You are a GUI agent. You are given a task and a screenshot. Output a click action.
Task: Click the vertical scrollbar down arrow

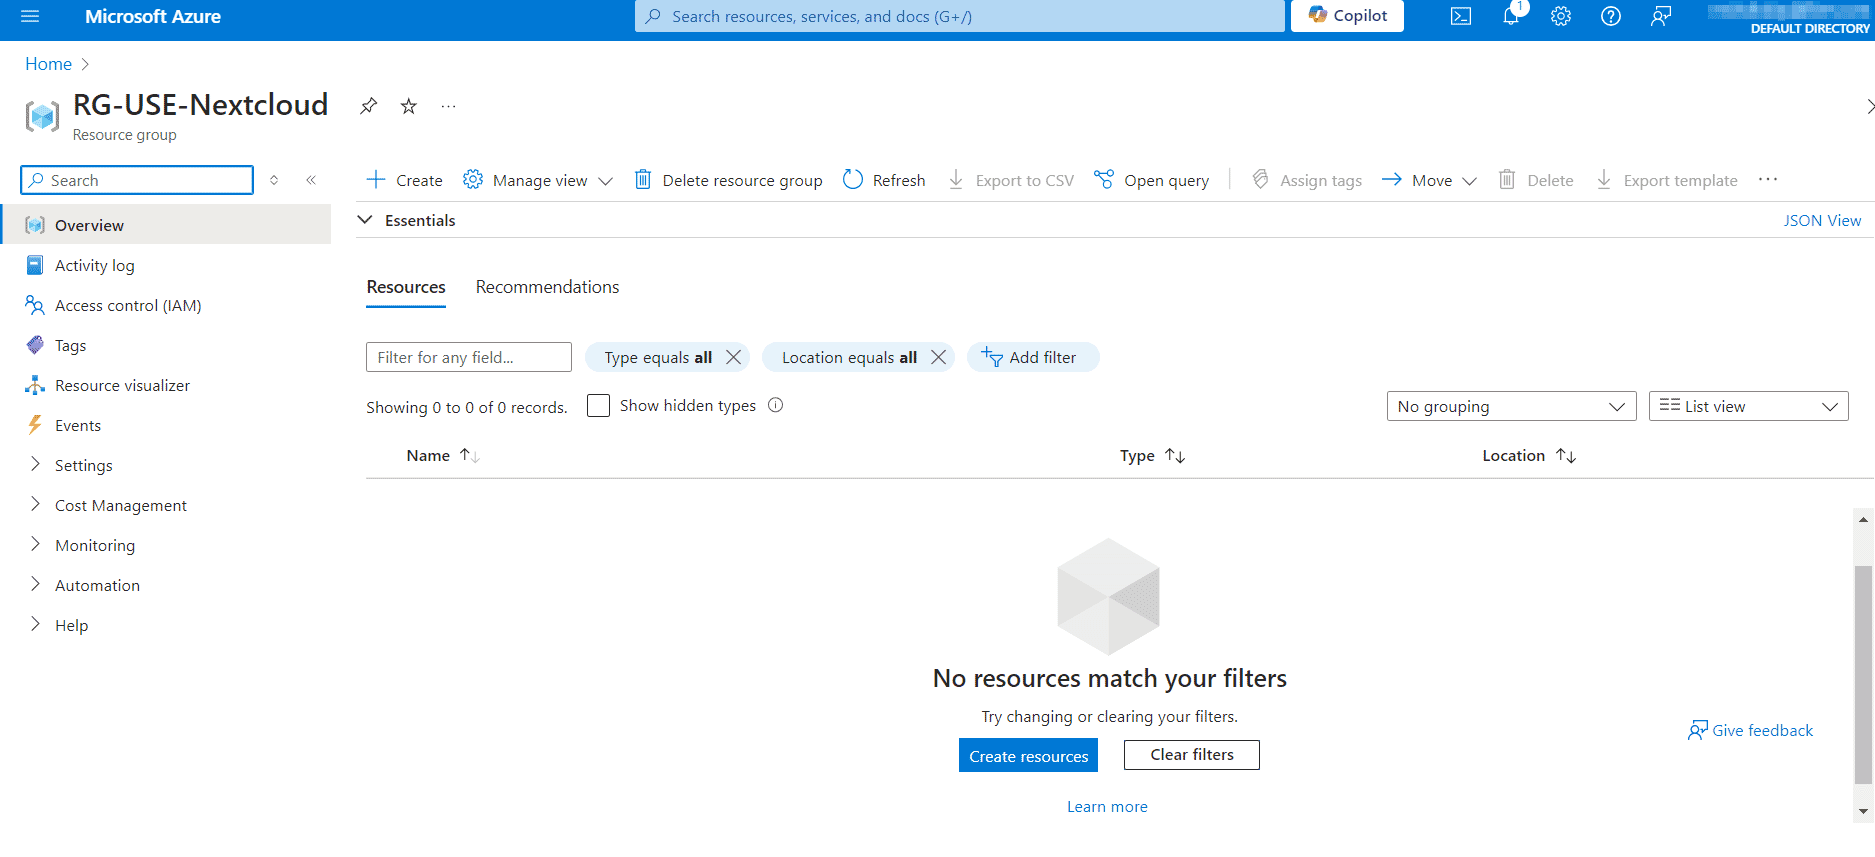1863,811
